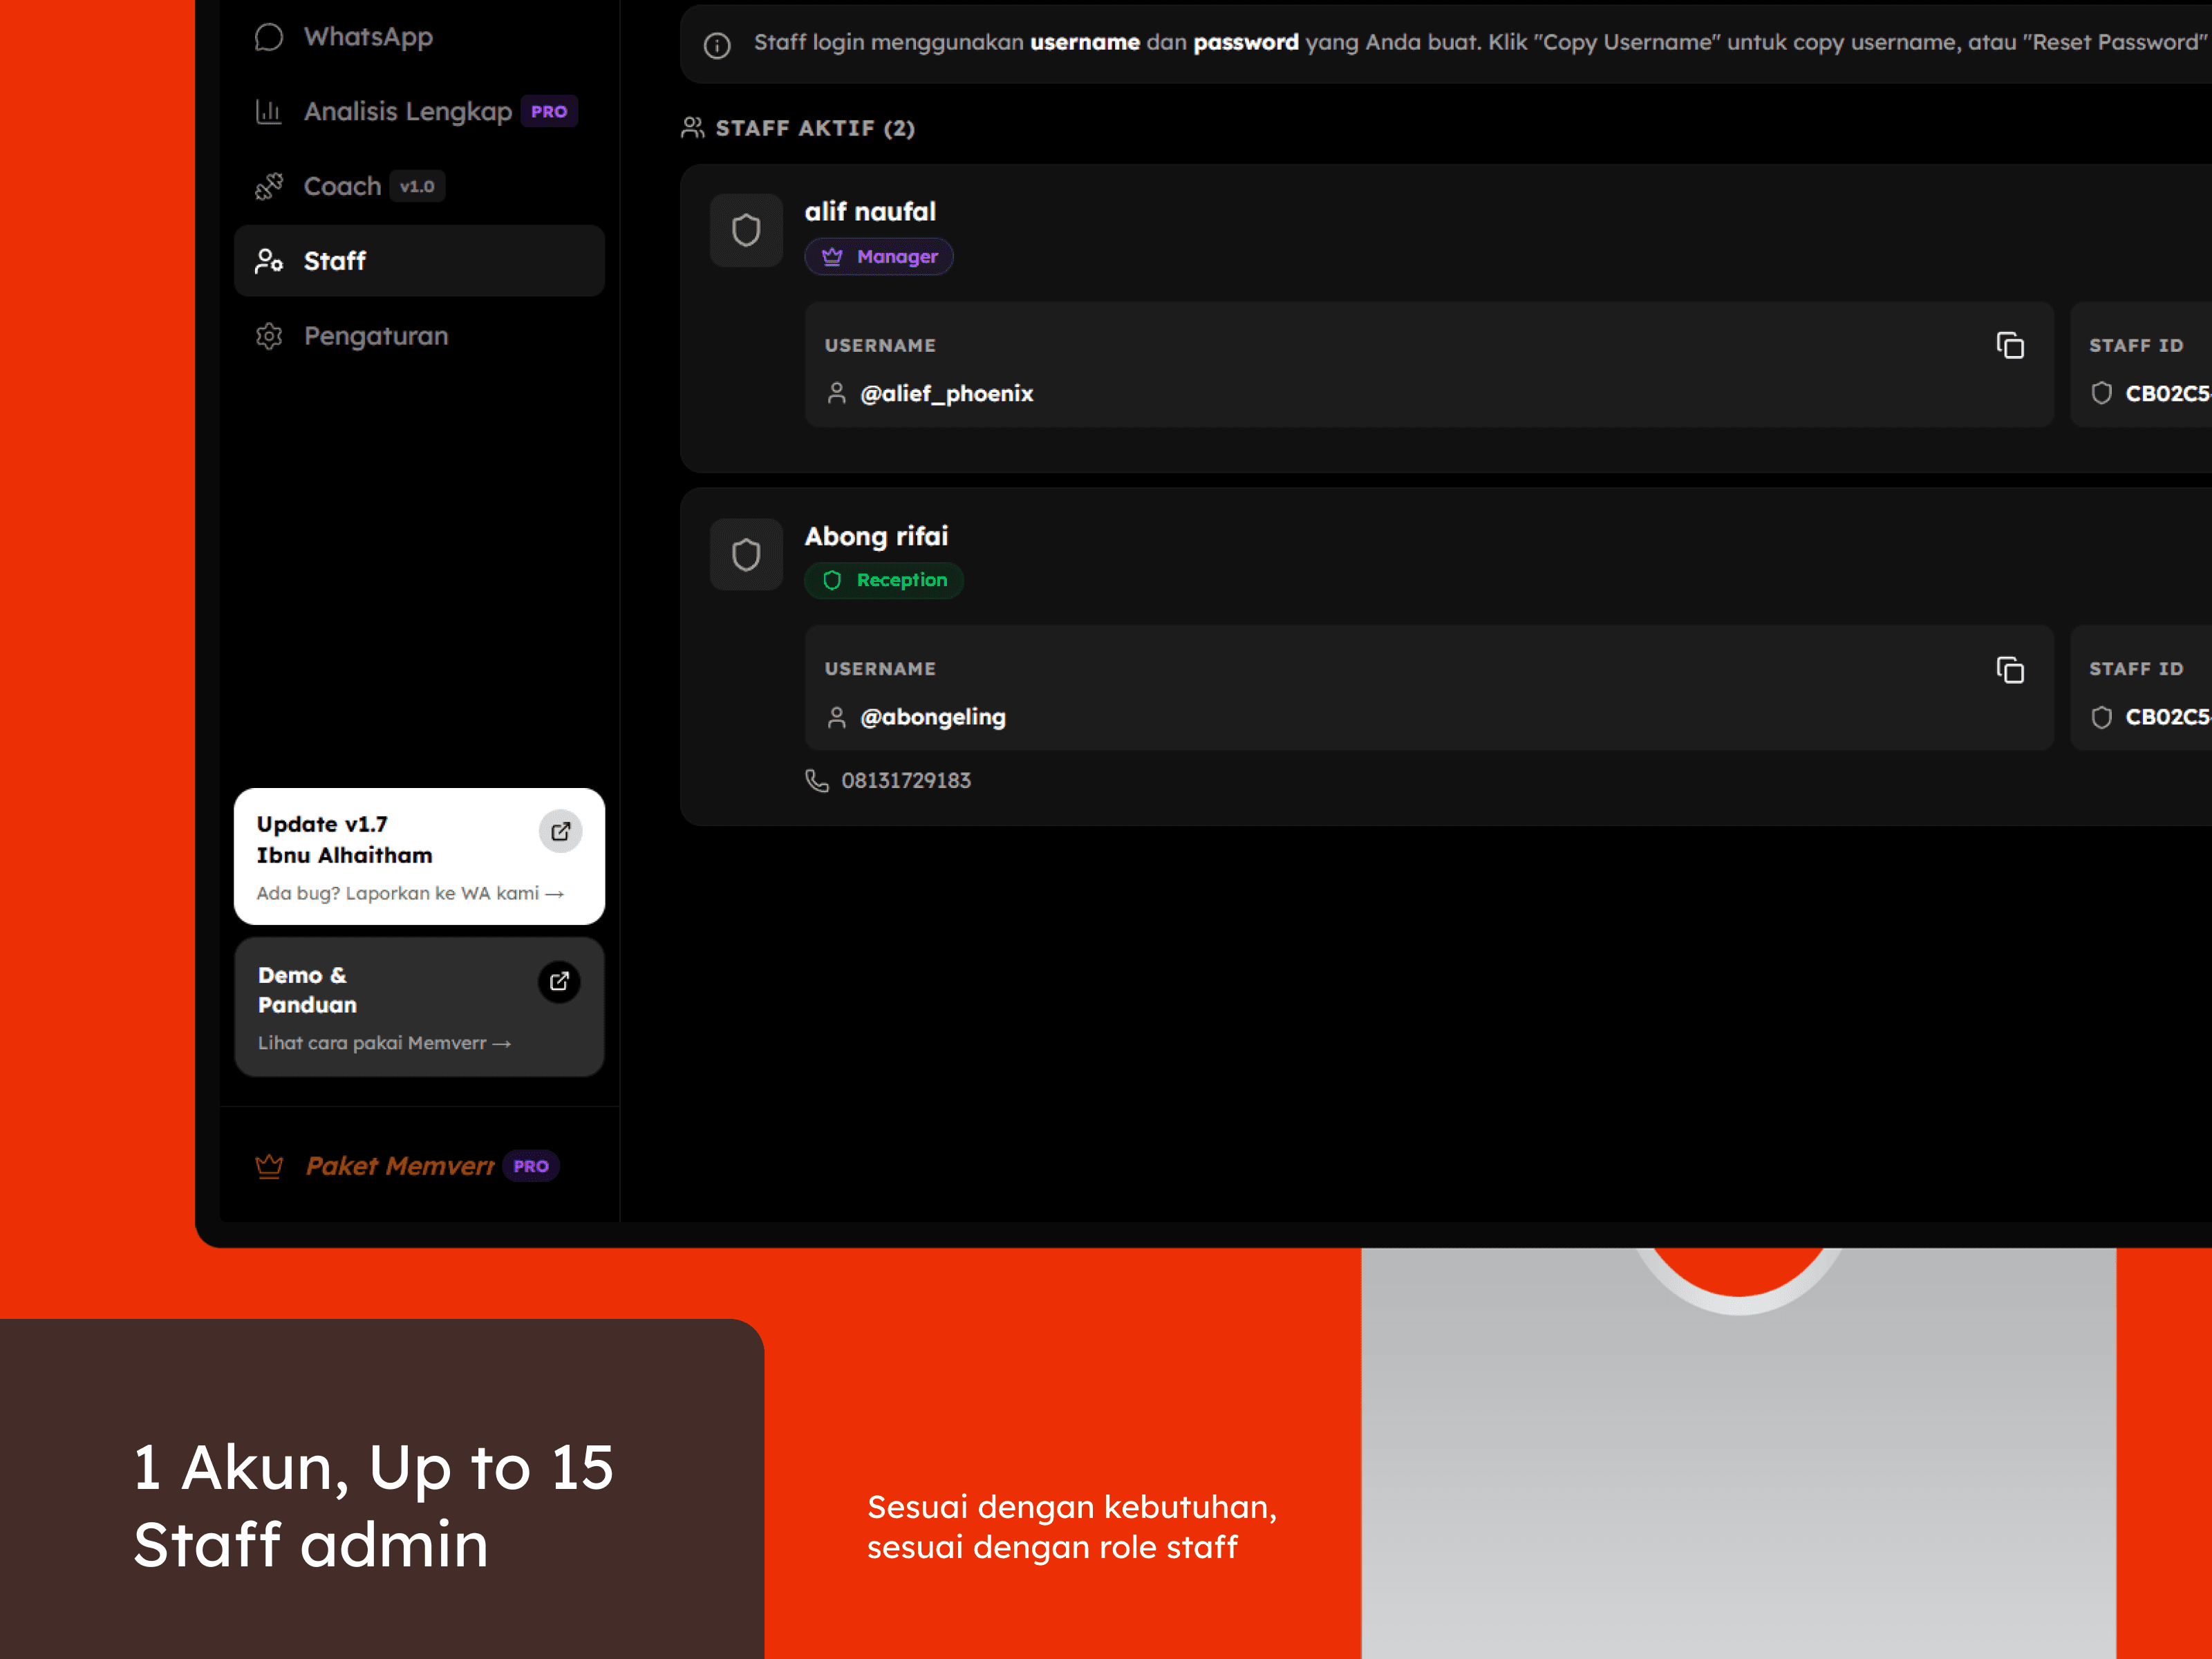Click the @alief_phoenix username field
The width and height of the screenshot is (2212, 1659).
[x=946, y=394]
